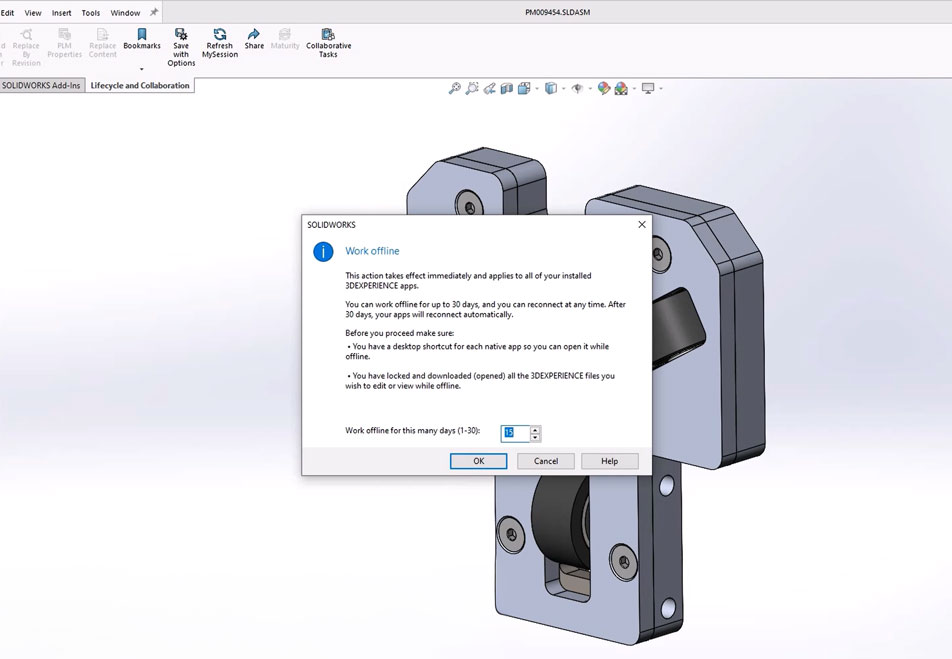Activate the Zoom to Area tool
This screenshot has width=952, height=659.
click(472, 88)
